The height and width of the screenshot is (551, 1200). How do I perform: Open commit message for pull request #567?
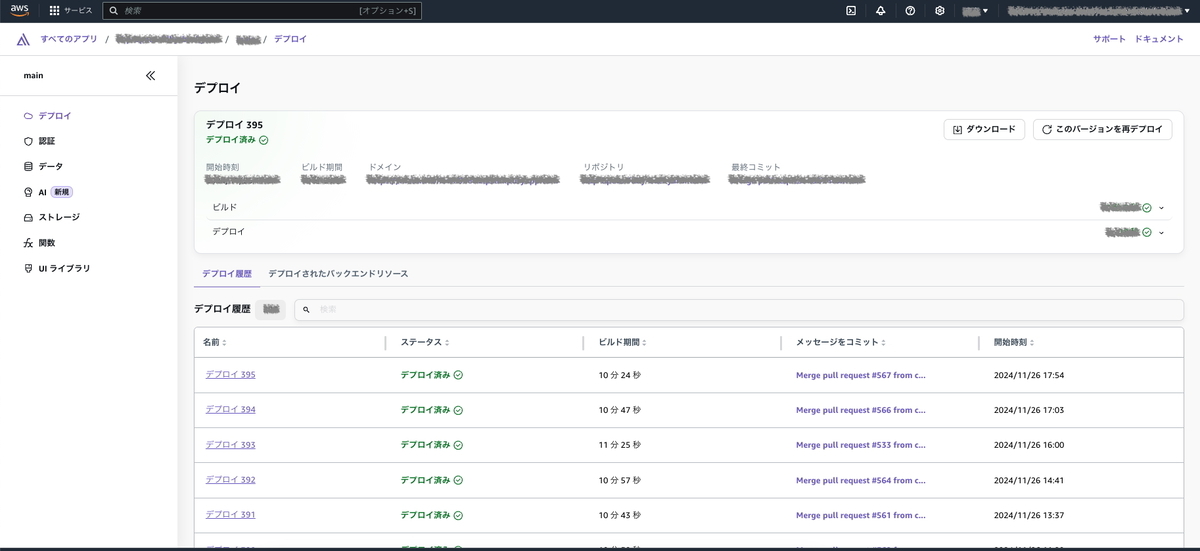(x=861, y=375)
